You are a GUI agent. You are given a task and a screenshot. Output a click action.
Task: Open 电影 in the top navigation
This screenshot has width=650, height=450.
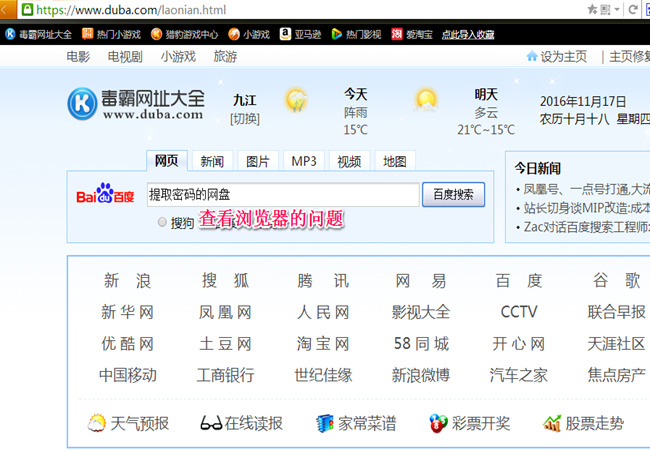(78, 56)
